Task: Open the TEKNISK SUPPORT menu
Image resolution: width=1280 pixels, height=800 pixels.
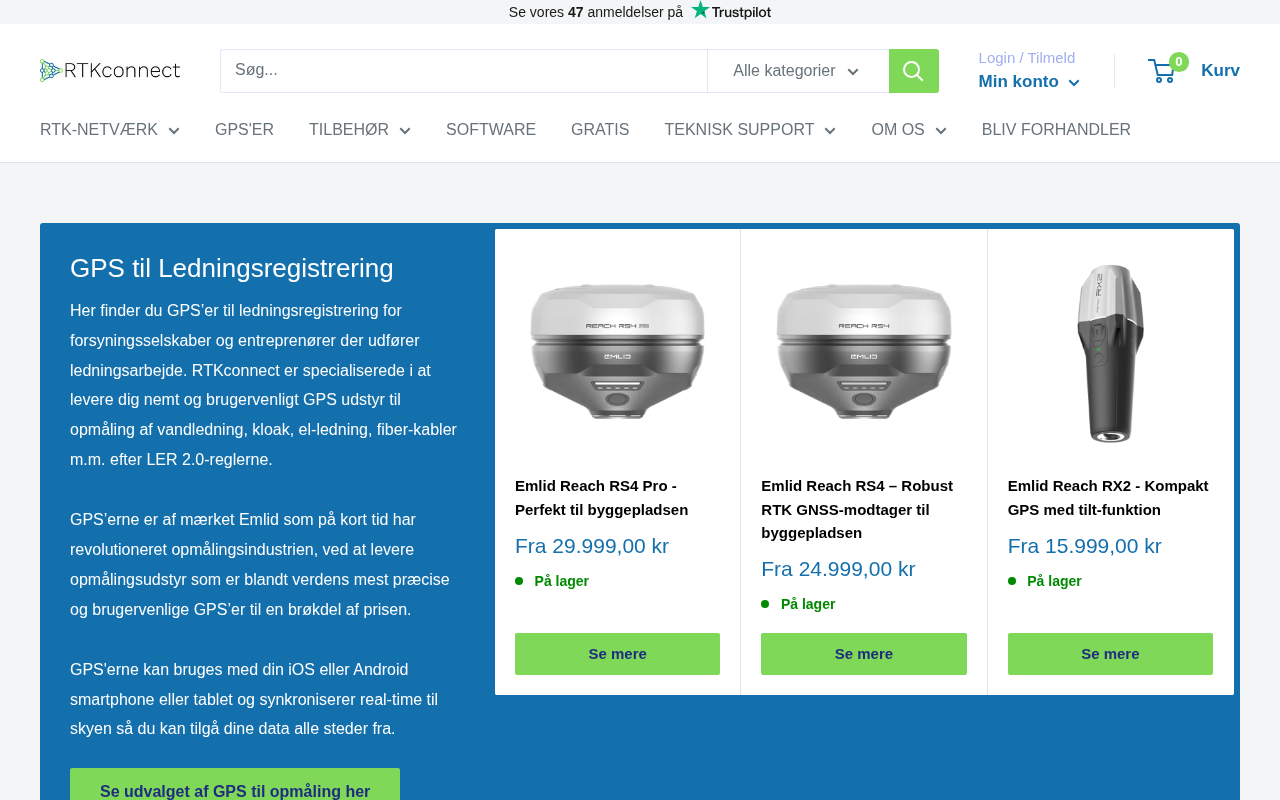Action: (x=750, y=130)
